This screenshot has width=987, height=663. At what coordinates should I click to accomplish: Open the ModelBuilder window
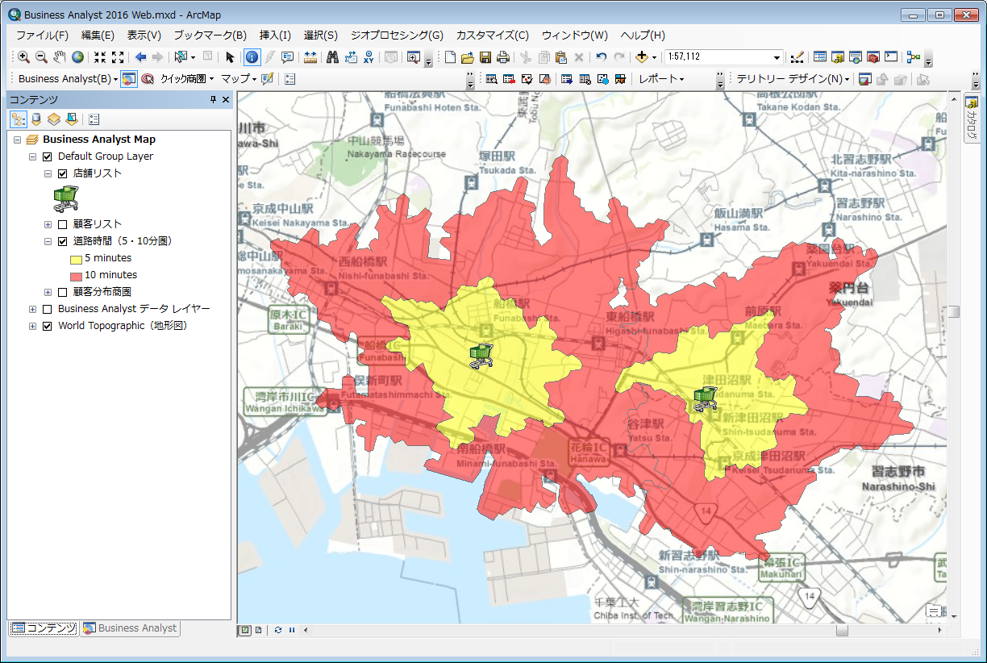point(913,57)
